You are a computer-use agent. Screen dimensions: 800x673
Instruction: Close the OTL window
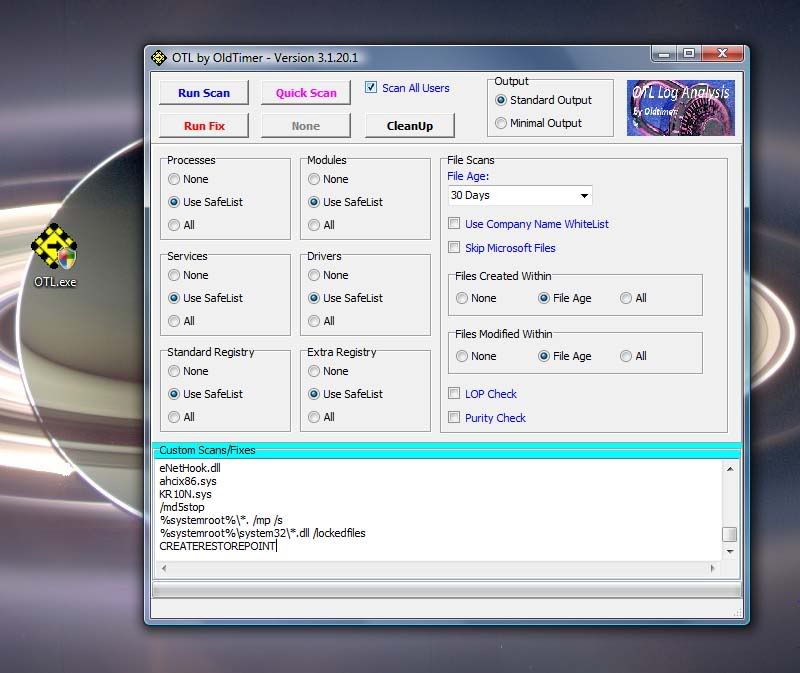(722, 54)
